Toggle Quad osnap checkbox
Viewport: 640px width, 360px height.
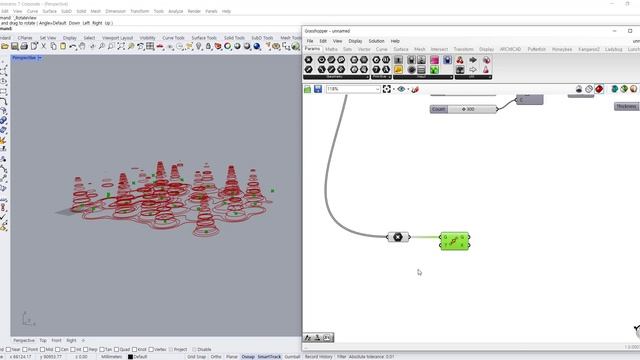117,349
